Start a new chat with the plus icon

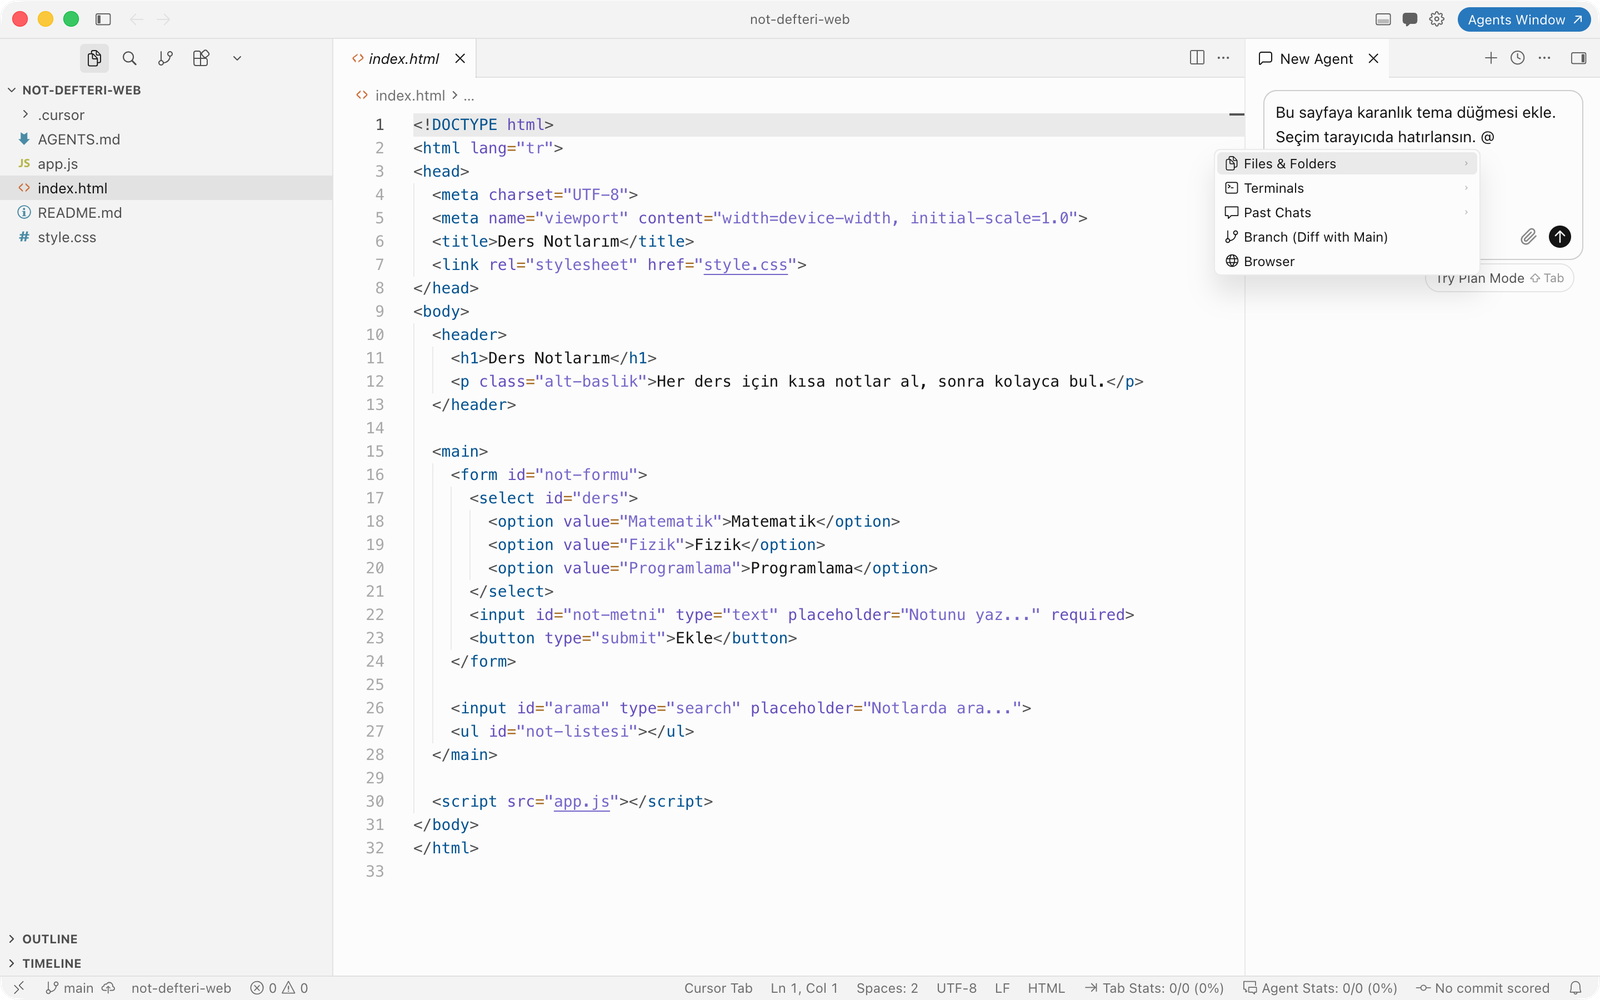[1491, 58]
